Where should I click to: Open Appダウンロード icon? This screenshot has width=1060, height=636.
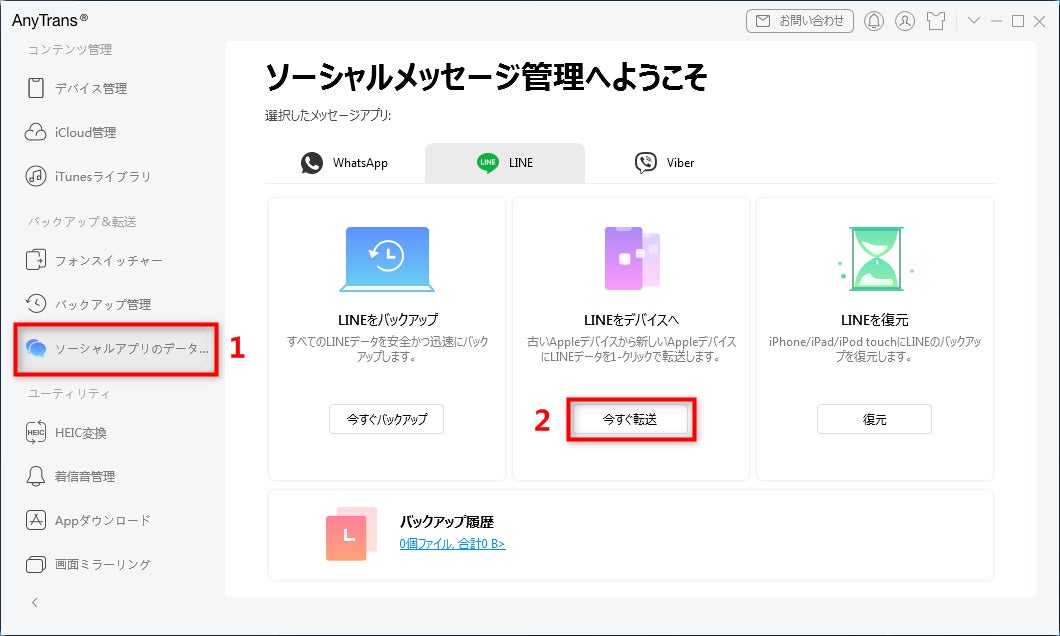pyautogui.click(x=35, y=520)
